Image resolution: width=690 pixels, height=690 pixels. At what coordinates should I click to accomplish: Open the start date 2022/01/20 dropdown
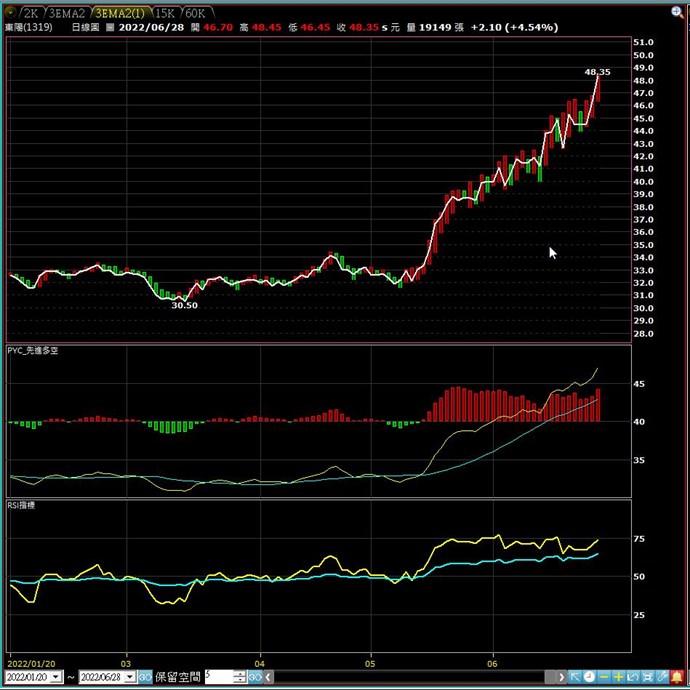pos(55,677)
